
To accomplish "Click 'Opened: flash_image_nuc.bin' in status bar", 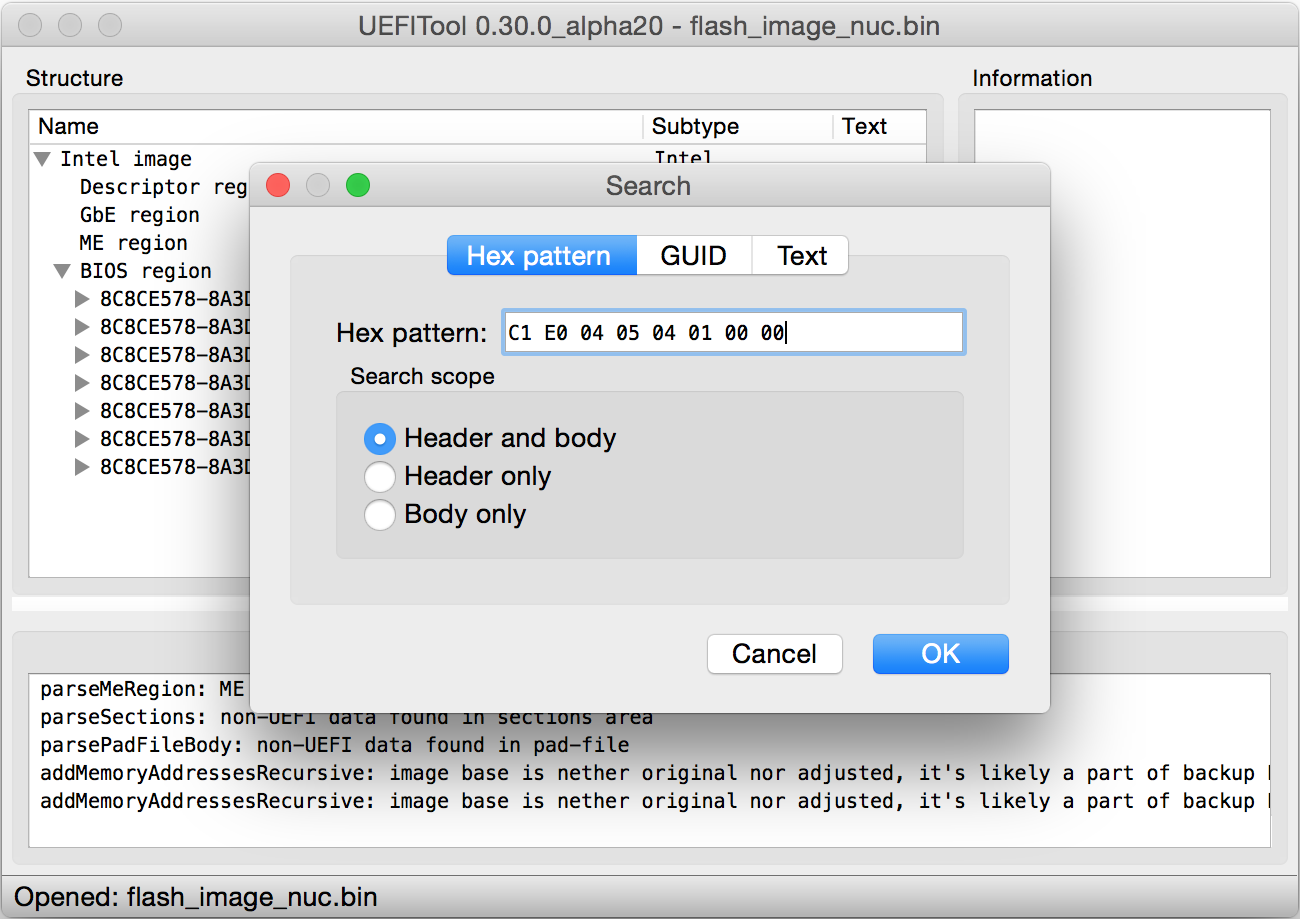I will pos(196,897).
